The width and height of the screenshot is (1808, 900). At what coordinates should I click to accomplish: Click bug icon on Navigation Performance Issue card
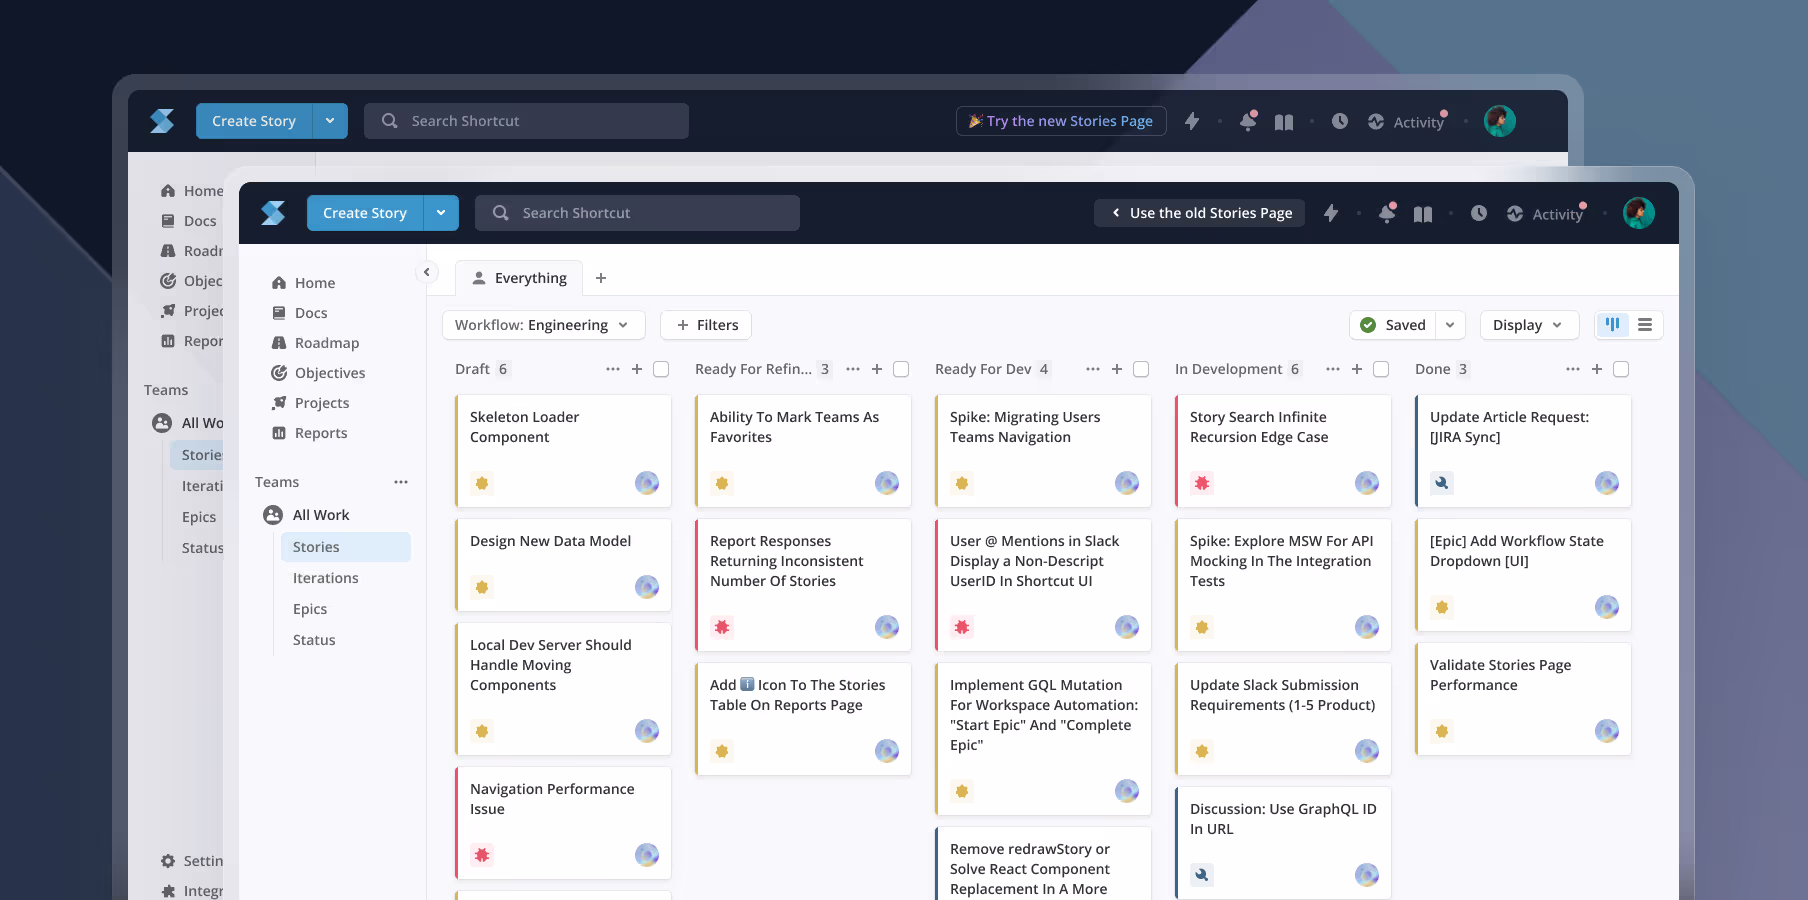482,855
